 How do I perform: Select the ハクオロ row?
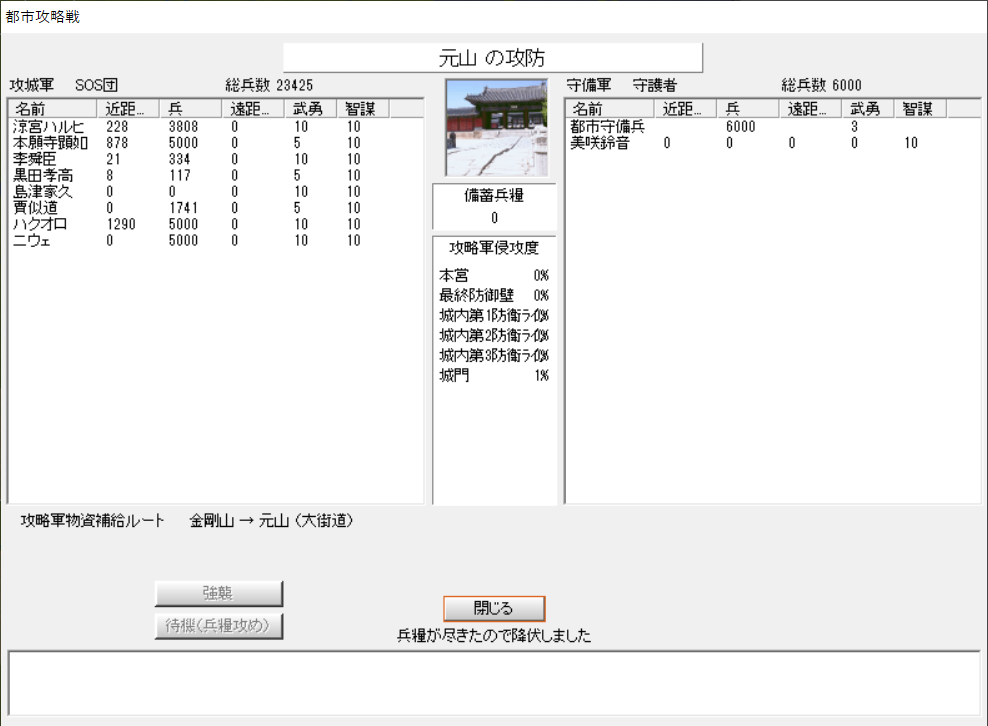[x=40, y=224]
